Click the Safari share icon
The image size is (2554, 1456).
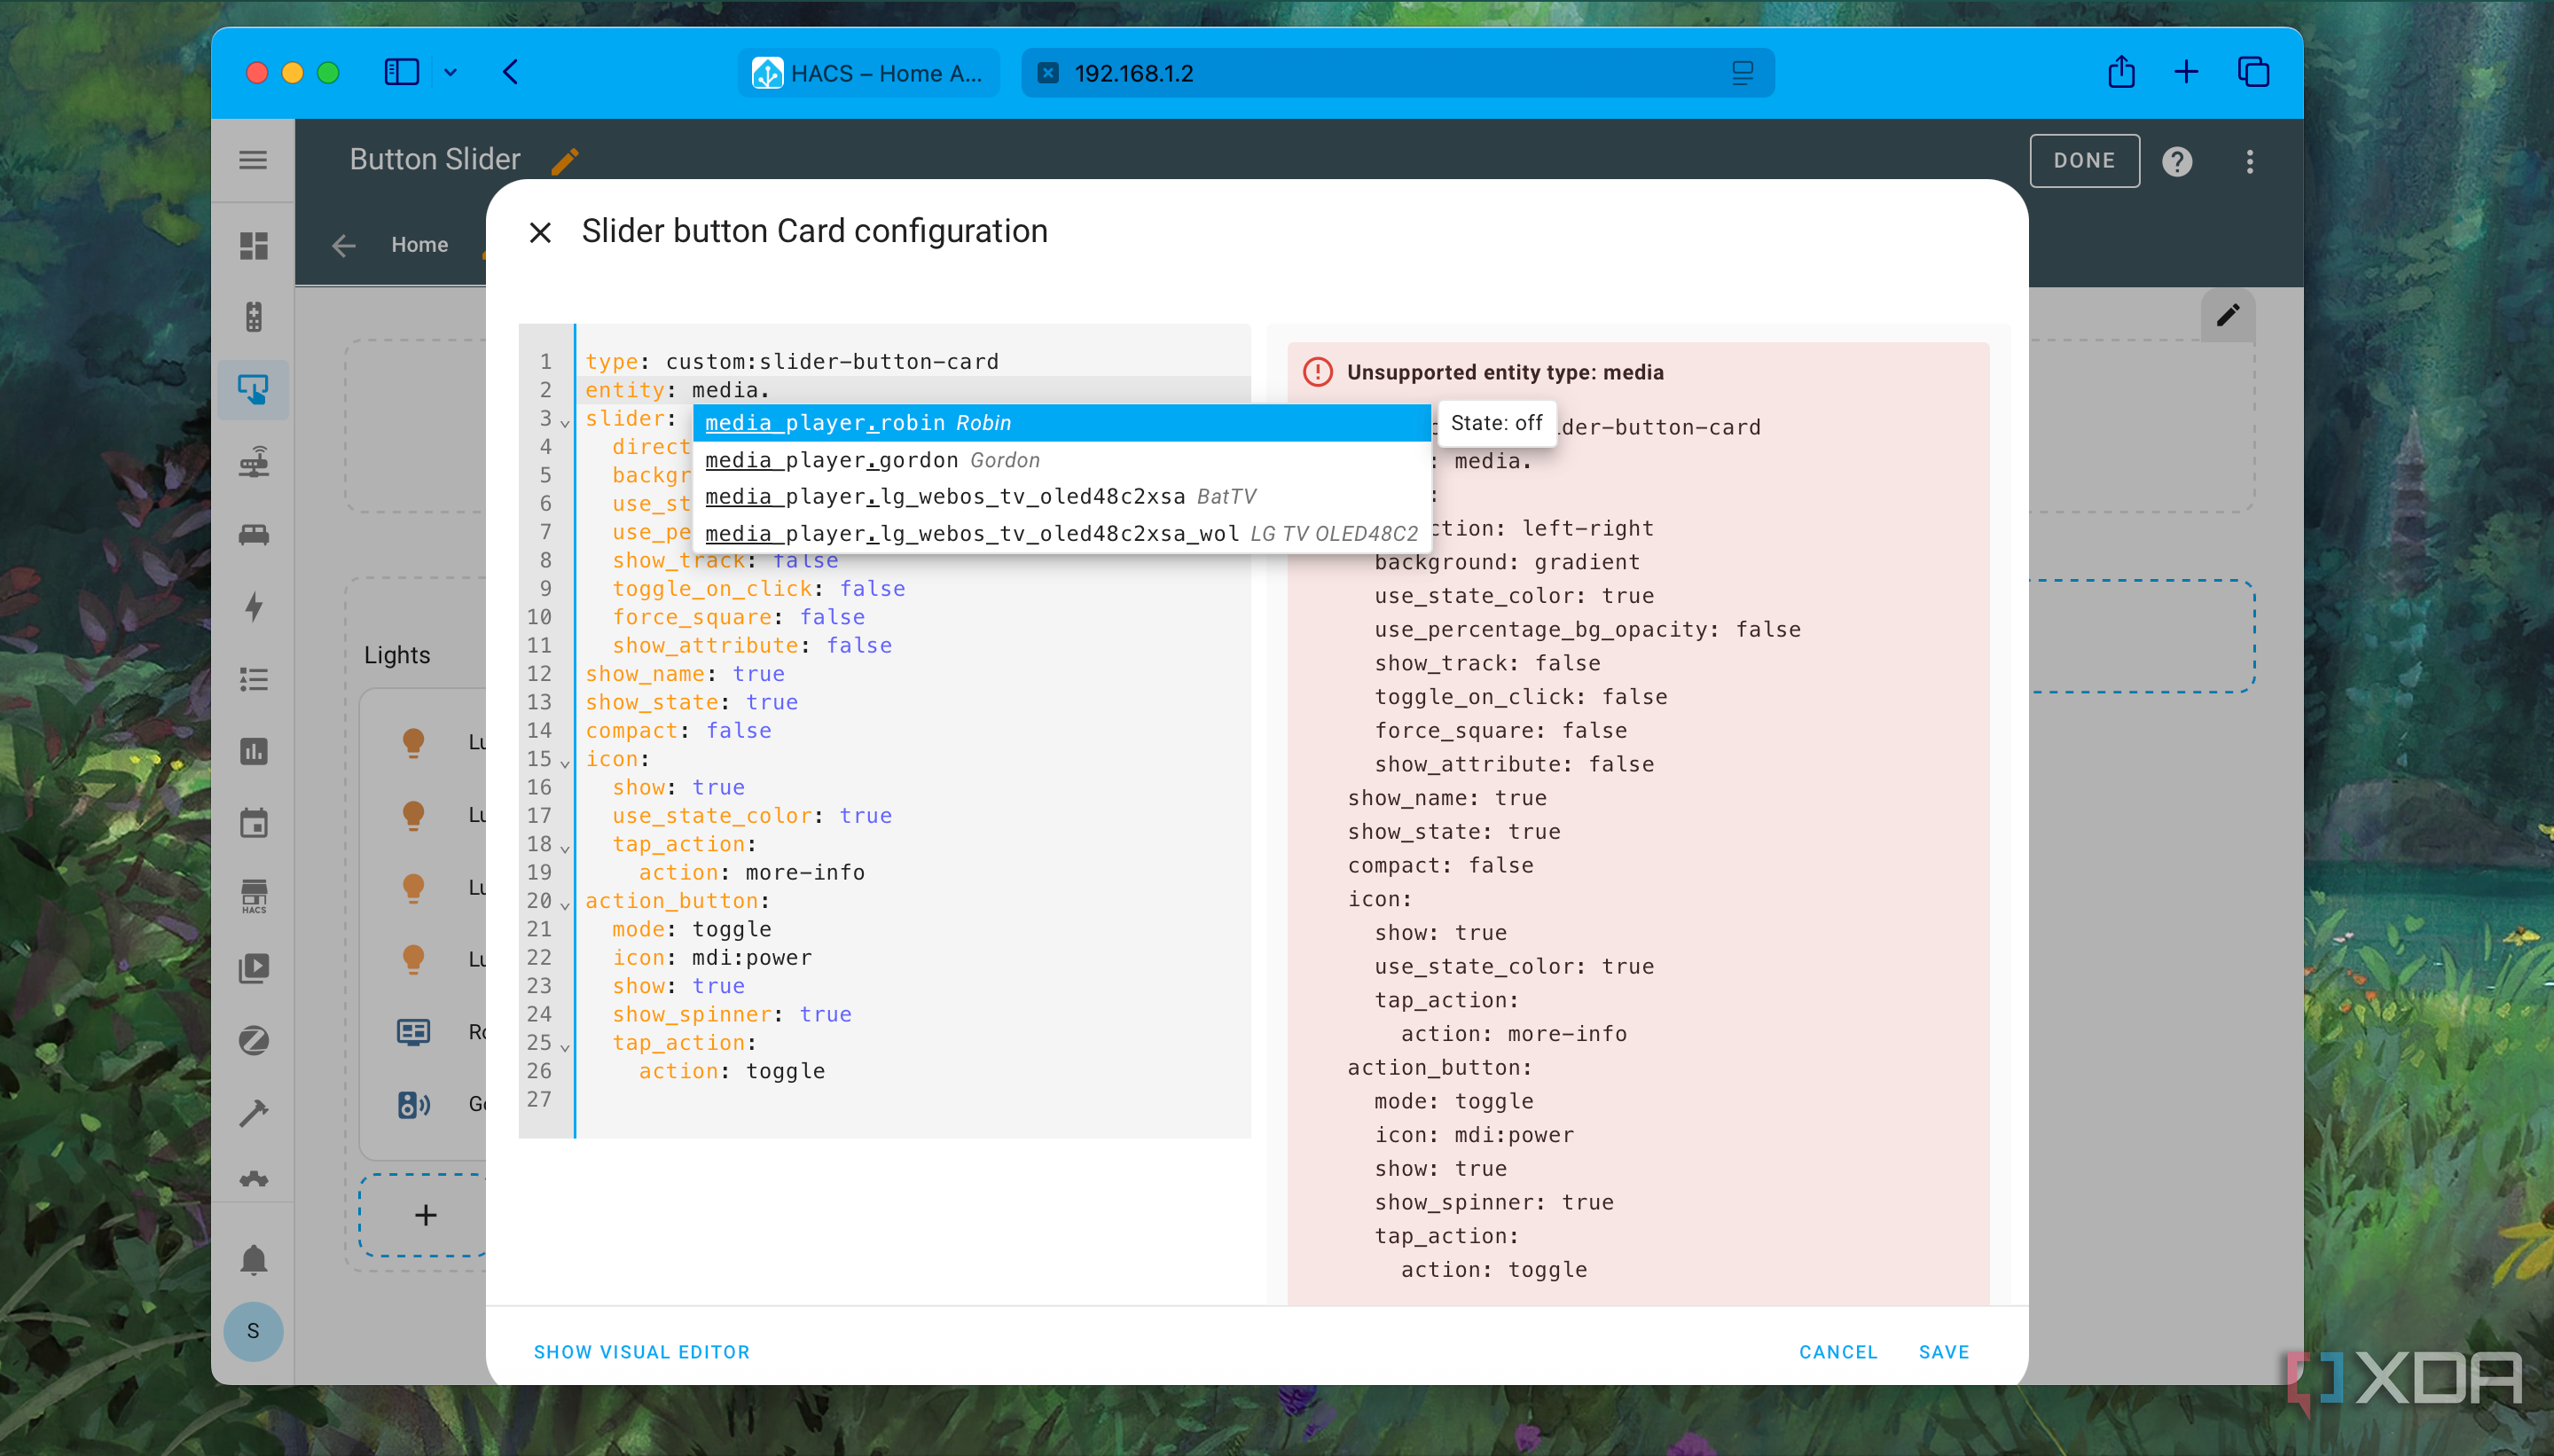pyautogui.click(x=2121, y=72)
